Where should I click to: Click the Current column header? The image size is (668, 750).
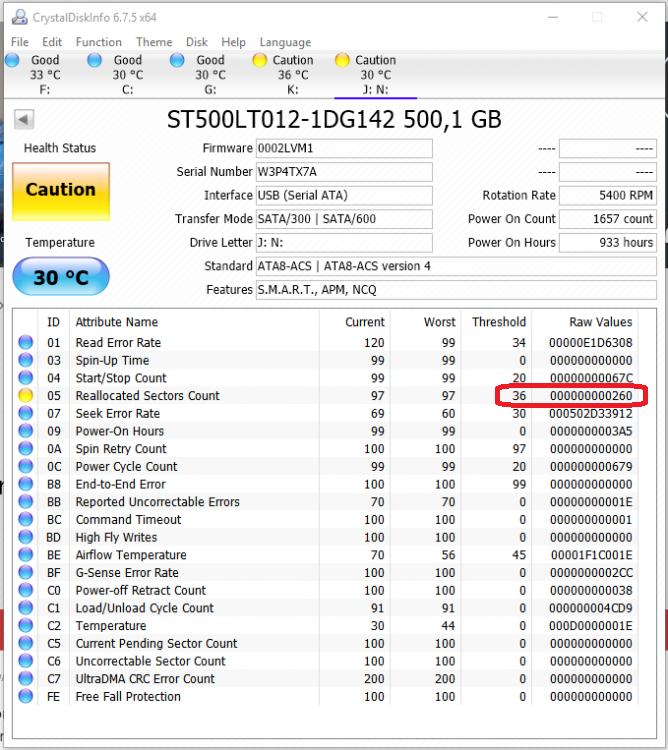(365, 322)
